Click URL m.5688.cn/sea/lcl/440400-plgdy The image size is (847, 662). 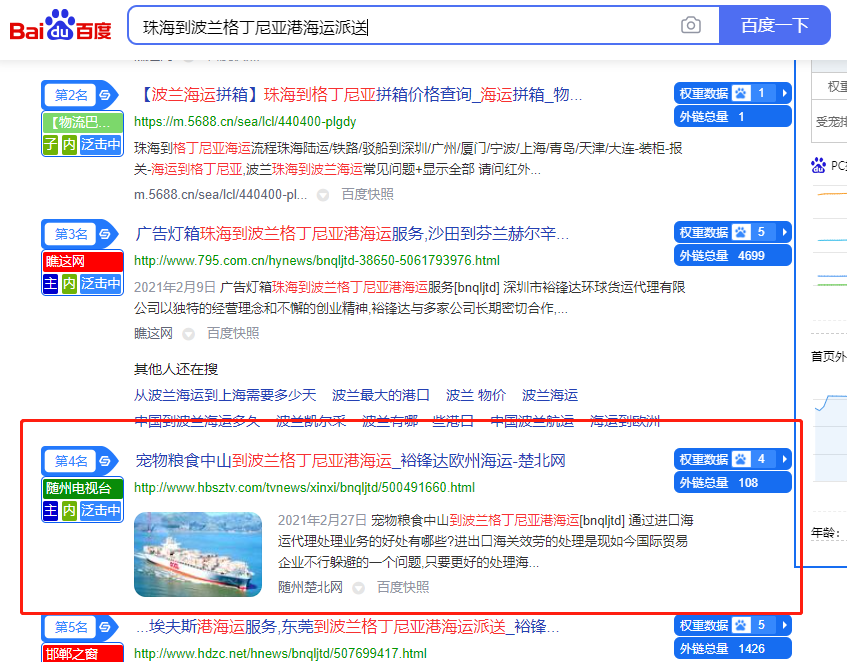pyautogui.click(x=245, y=122)
